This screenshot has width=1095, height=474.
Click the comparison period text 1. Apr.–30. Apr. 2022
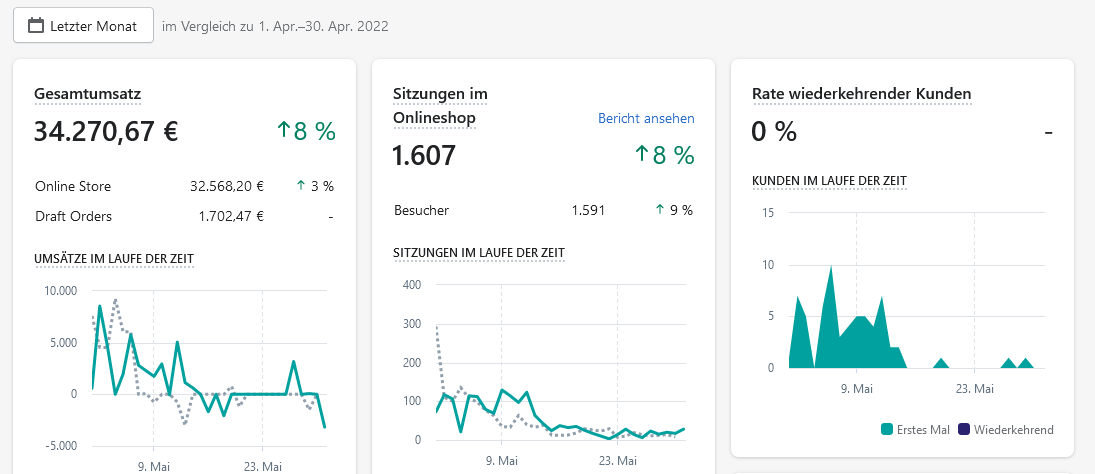pos(323,27)
